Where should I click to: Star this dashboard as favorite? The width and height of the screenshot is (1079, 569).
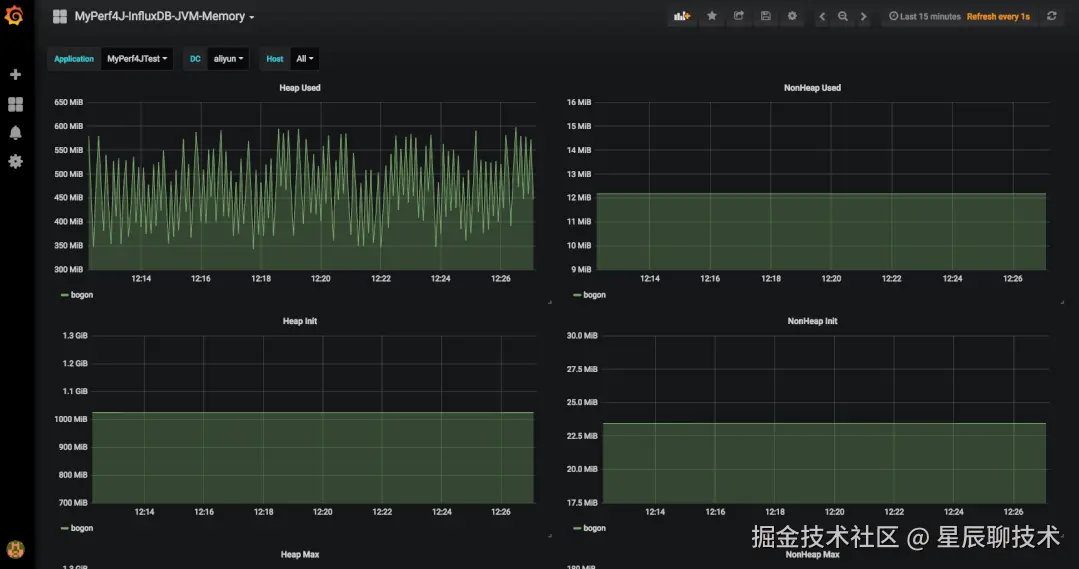pyautogui.click(x=712, y=17)
